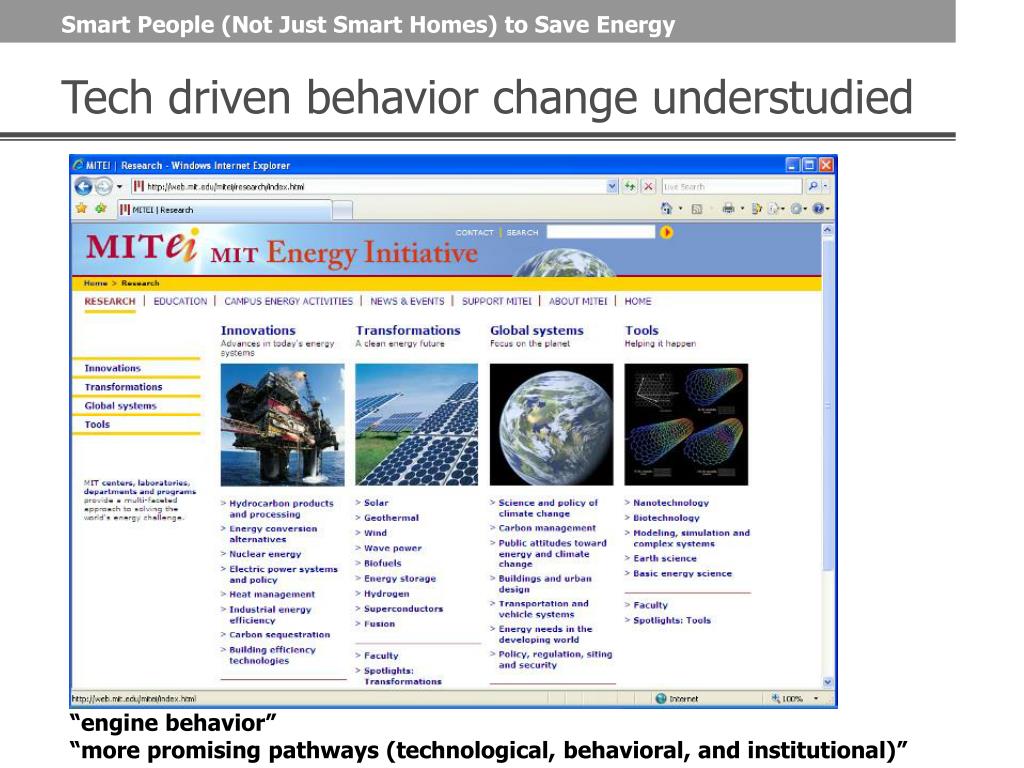This screenshot has height=768, width=1024.
Task: Click the MITei logo
Action: click(x=142, y=246)
